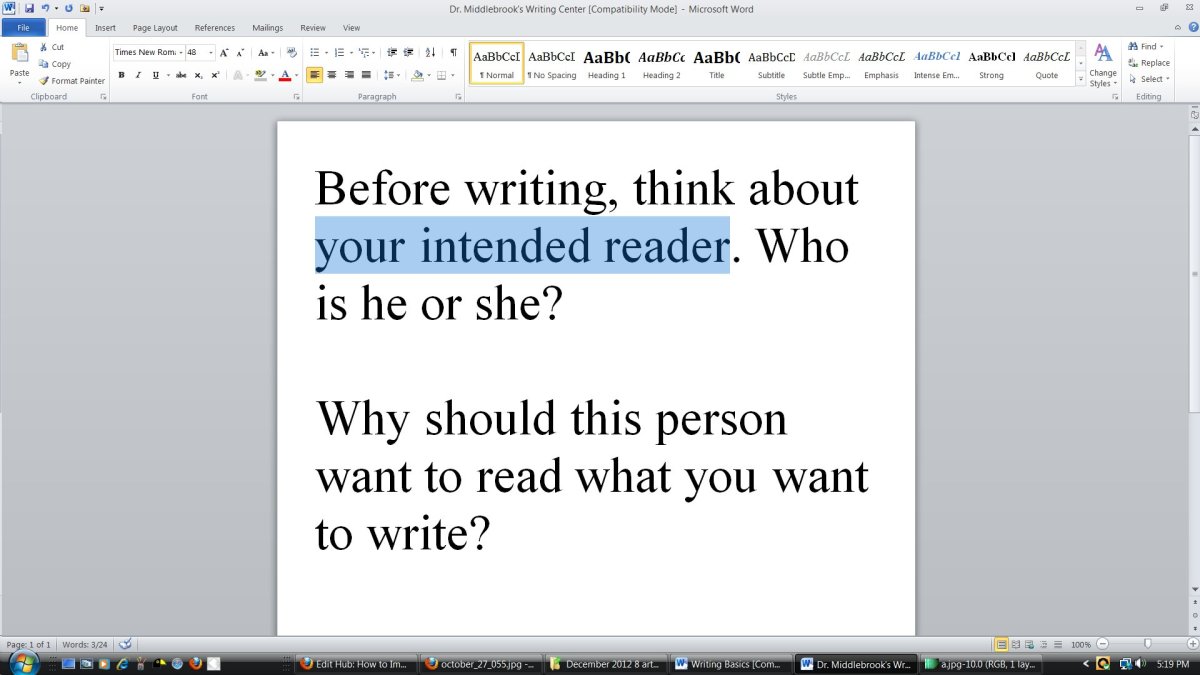Click the Subscript icon

coord(197,75)
